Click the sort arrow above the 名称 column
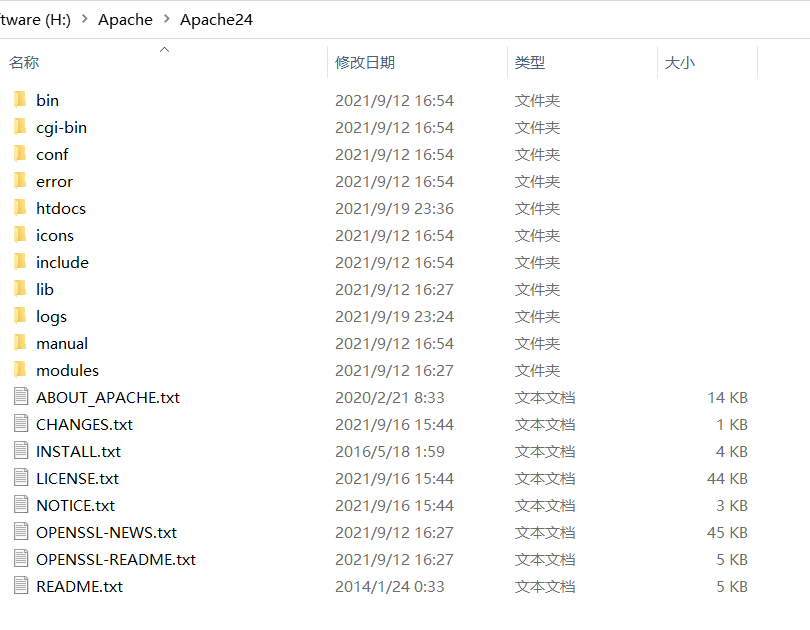The height and width of the screenshot is (630, 810). click(165, 48)
